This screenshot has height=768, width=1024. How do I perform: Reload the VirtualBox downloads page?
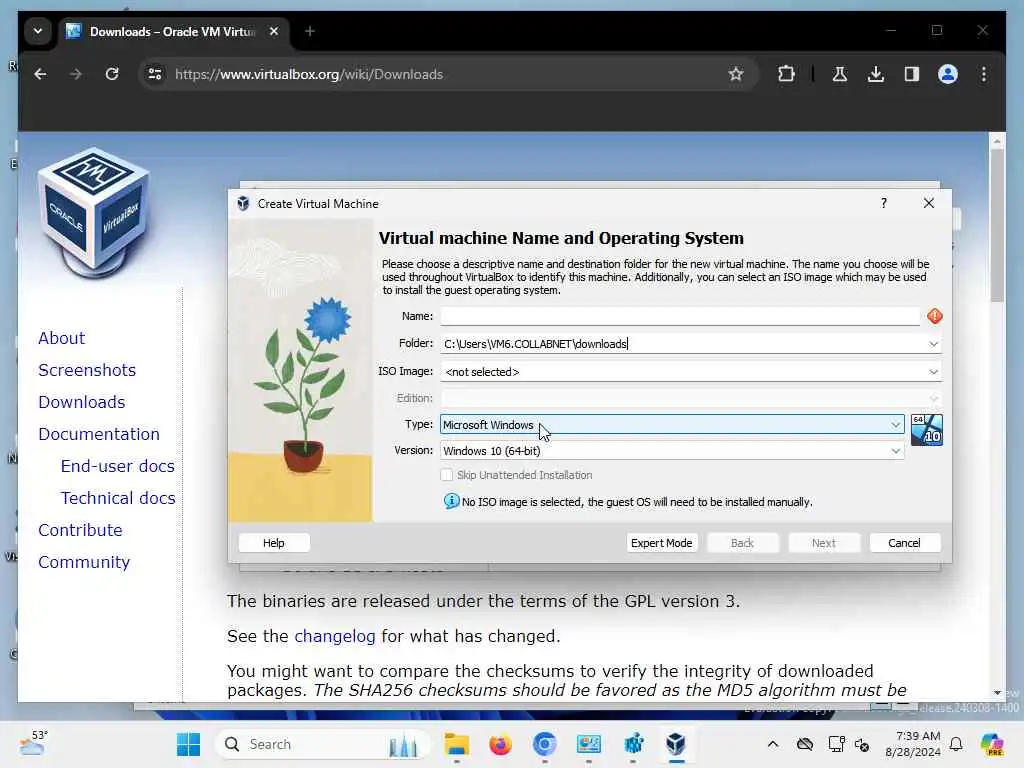click(x=112, y=74)
